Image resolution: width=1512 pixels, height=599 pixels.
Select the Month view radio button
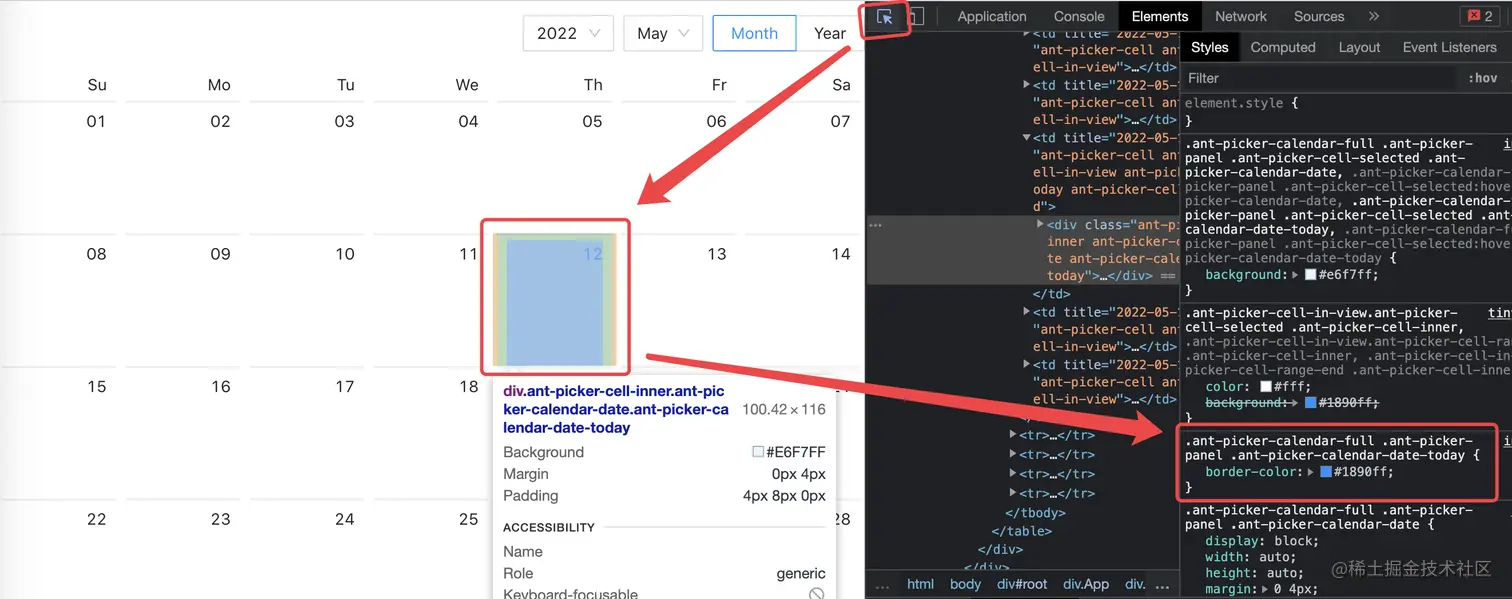[x=754, y=33]
